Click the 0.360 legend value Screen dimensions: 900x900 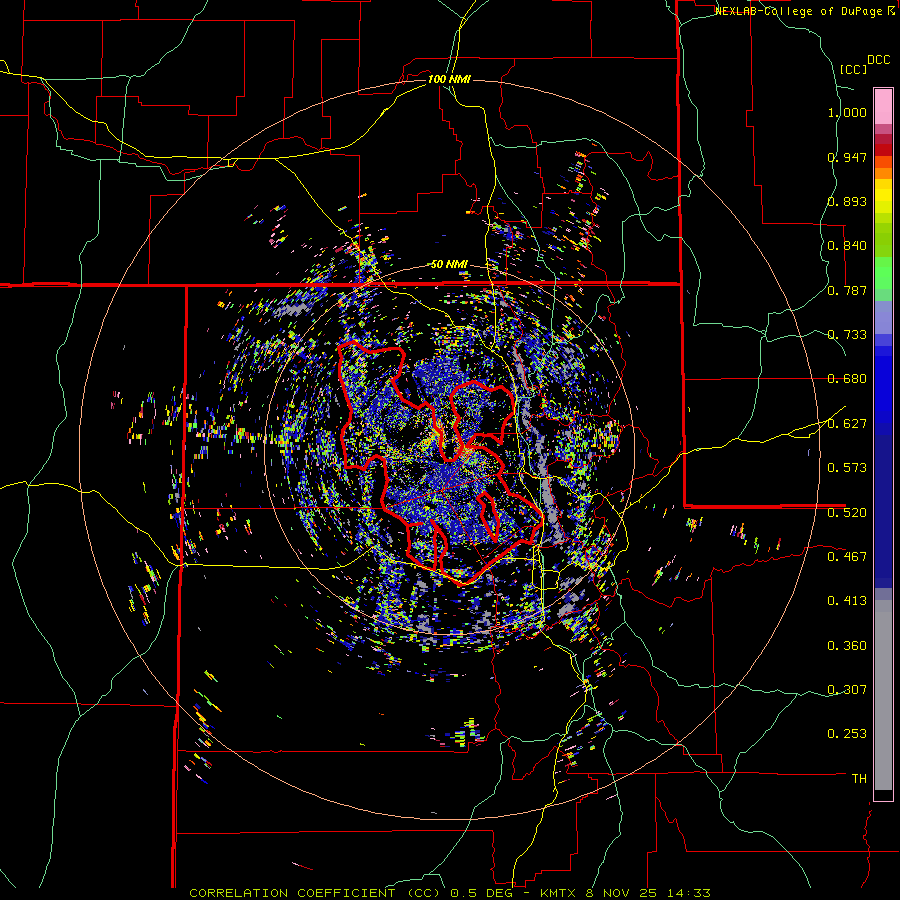coord(847,646)
